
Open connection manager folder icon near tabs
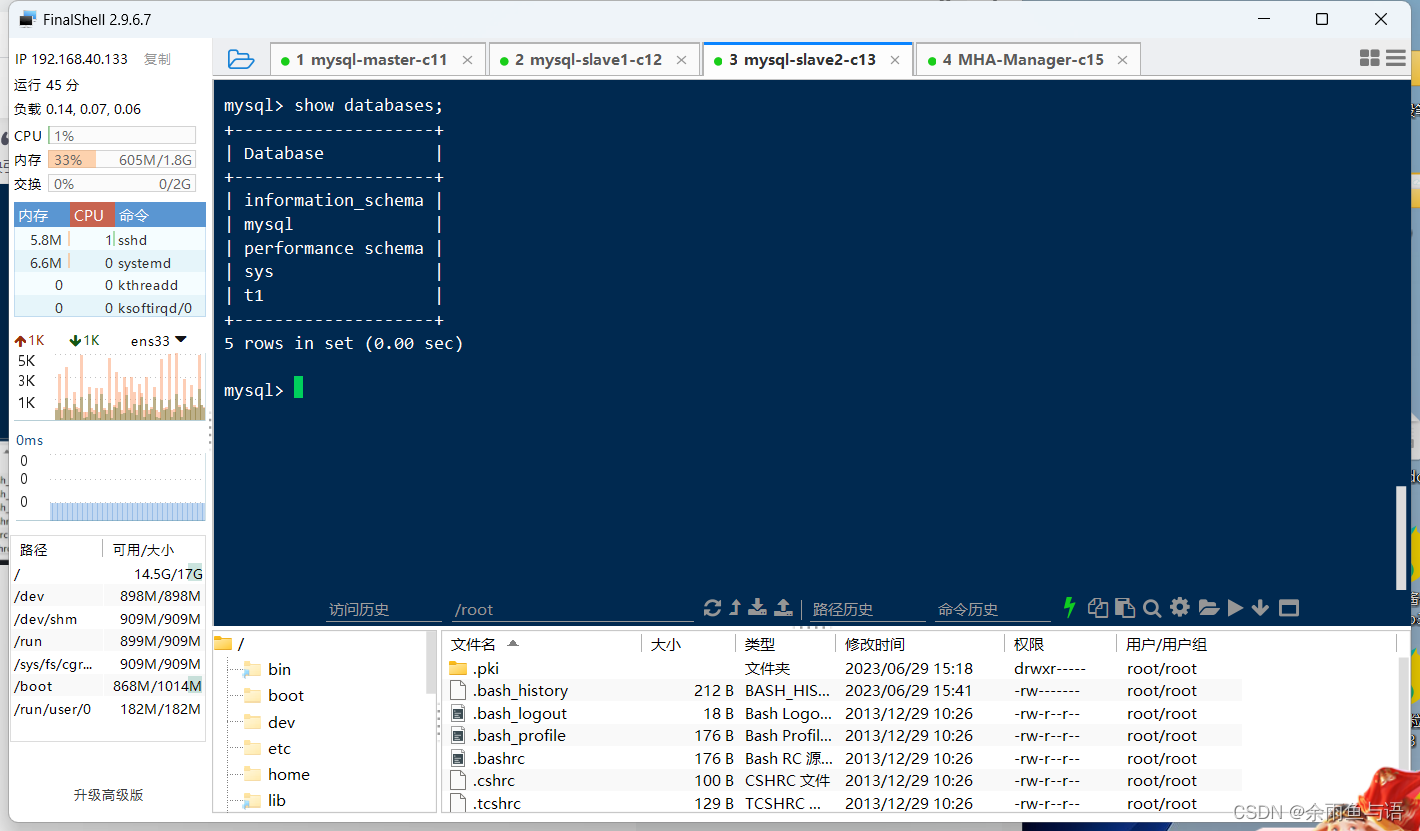point(241,59)
